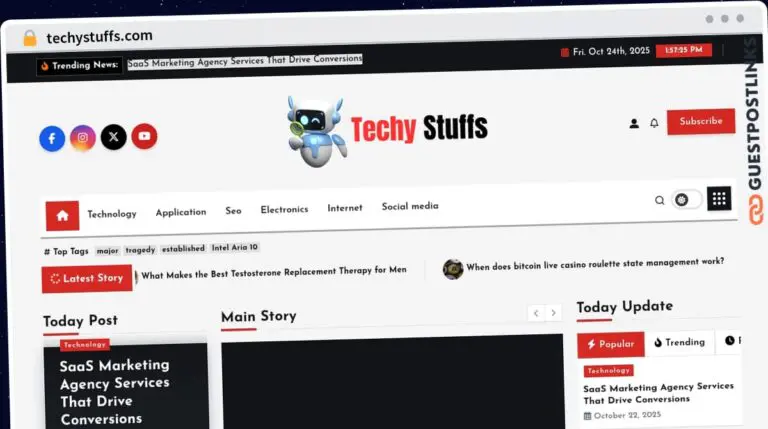
Task: Open the search magnifier icon
Action: [x=659, y=200]
